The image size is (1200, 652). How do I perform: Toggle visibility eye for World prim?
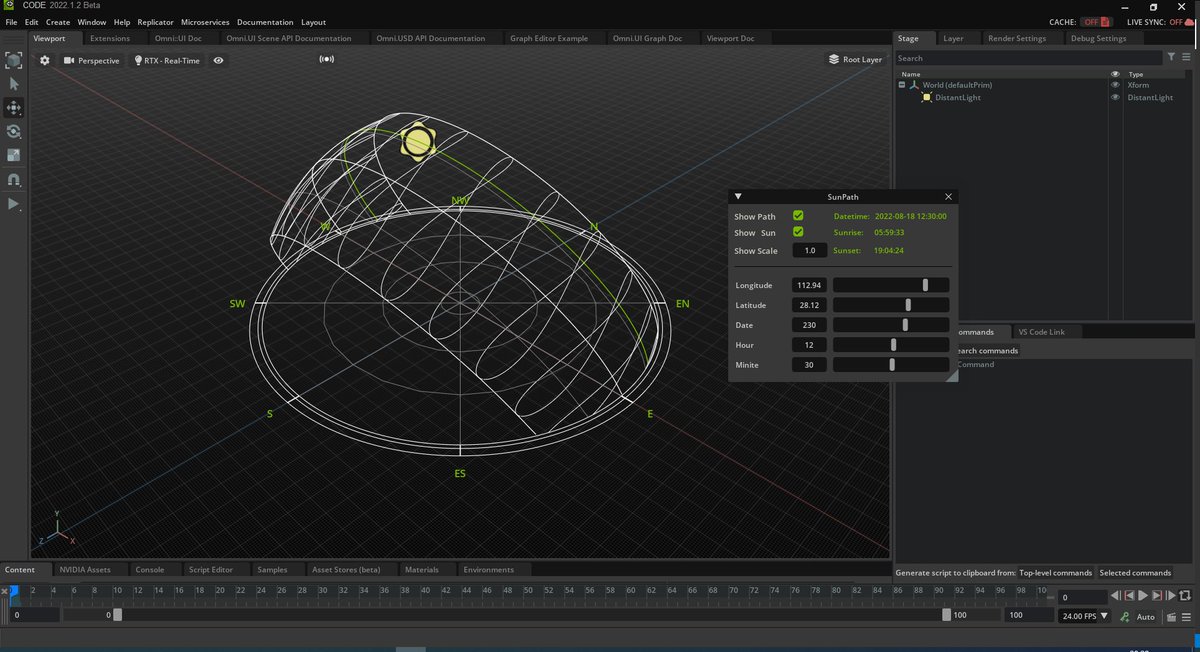1115,85
